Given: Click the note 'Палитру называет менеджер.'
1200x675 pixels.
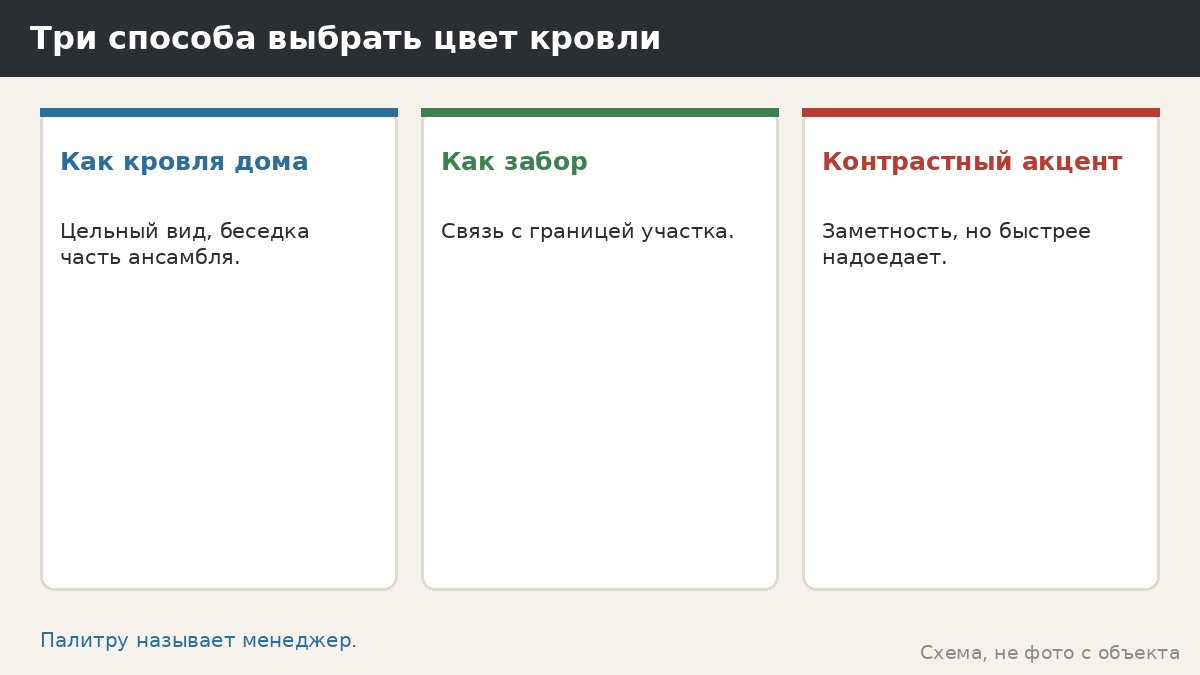Looking at the screenshot, I should click(198, 641).
